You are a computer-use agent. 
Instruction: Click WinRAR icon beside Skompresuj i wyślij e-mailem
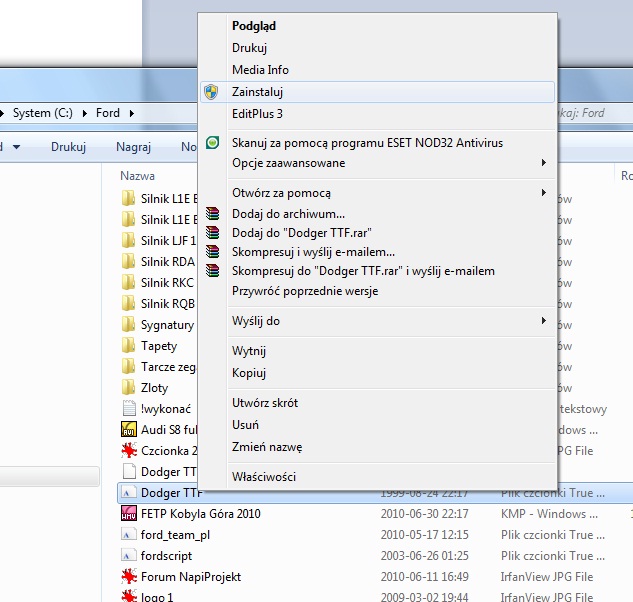pos(211,252)
